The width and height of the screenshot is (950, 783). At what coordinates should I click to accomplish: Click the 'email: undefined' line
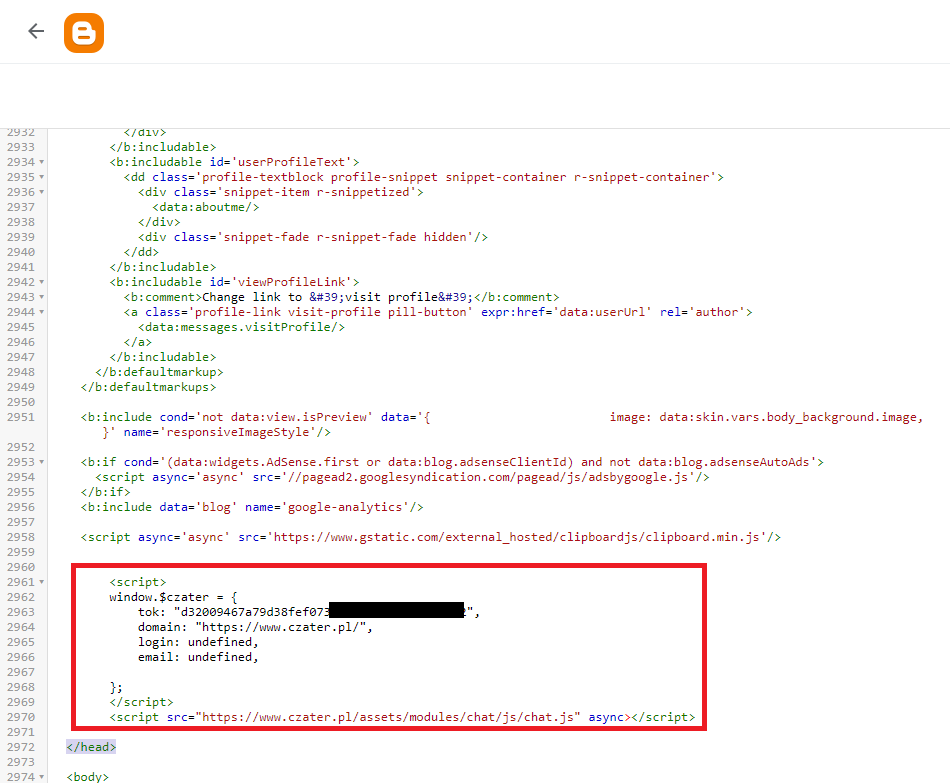tap(198, 657)
